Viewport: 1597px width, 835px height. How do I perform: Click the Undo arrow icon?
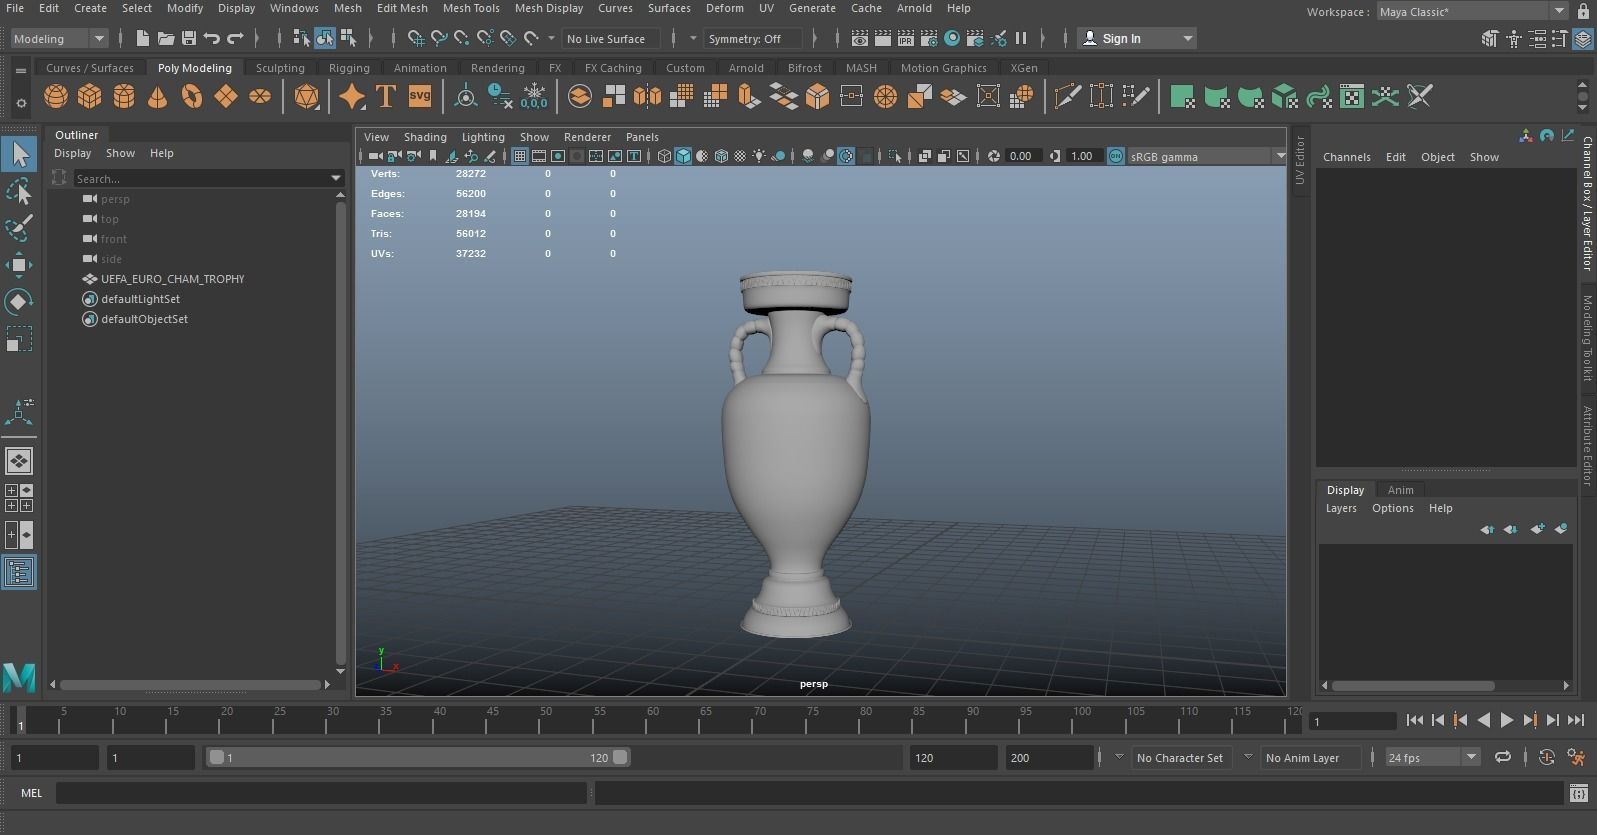[x=211, y=38]
